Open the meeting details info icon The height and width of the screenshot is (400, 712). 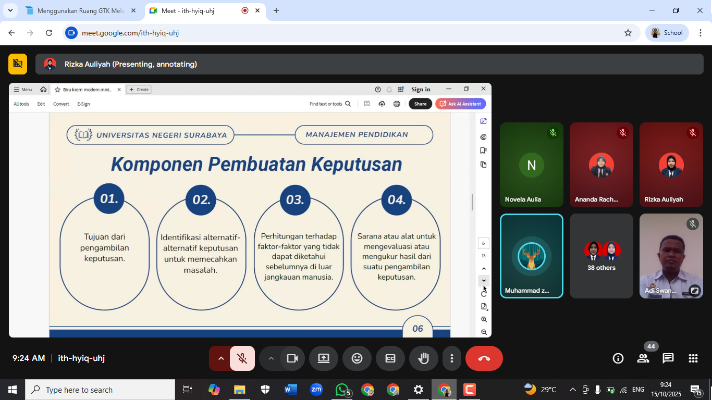[x=617, y=358]
